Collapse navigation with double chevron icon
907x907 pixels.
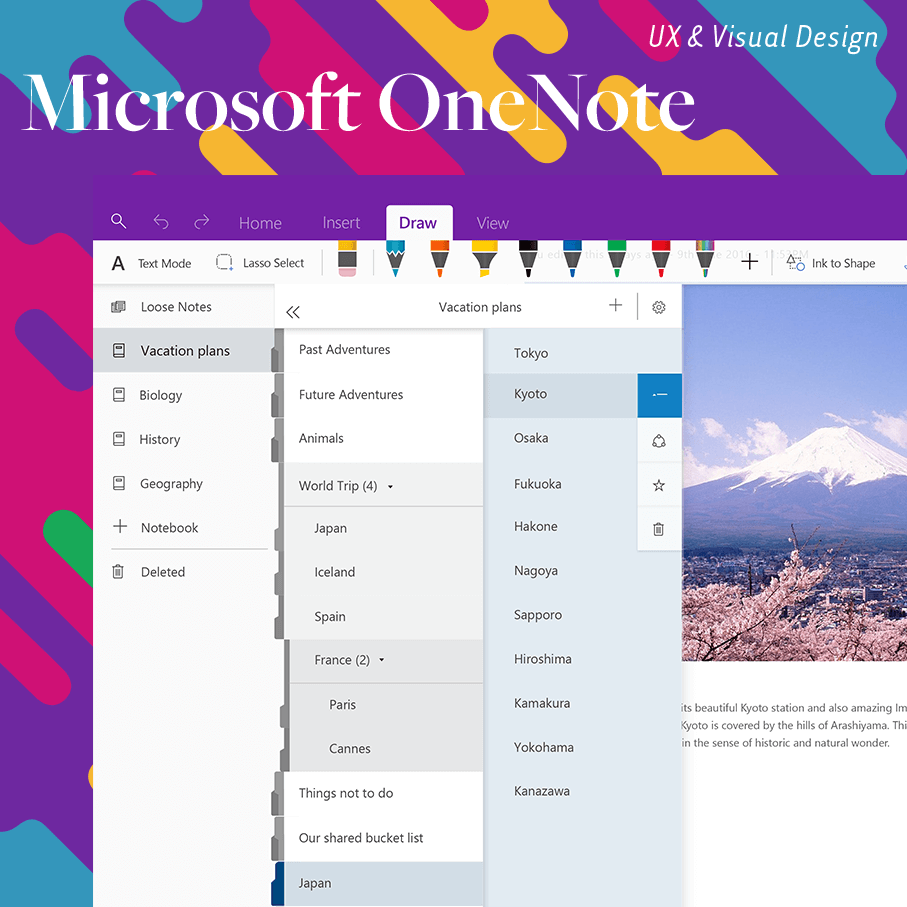click(293, 312)
